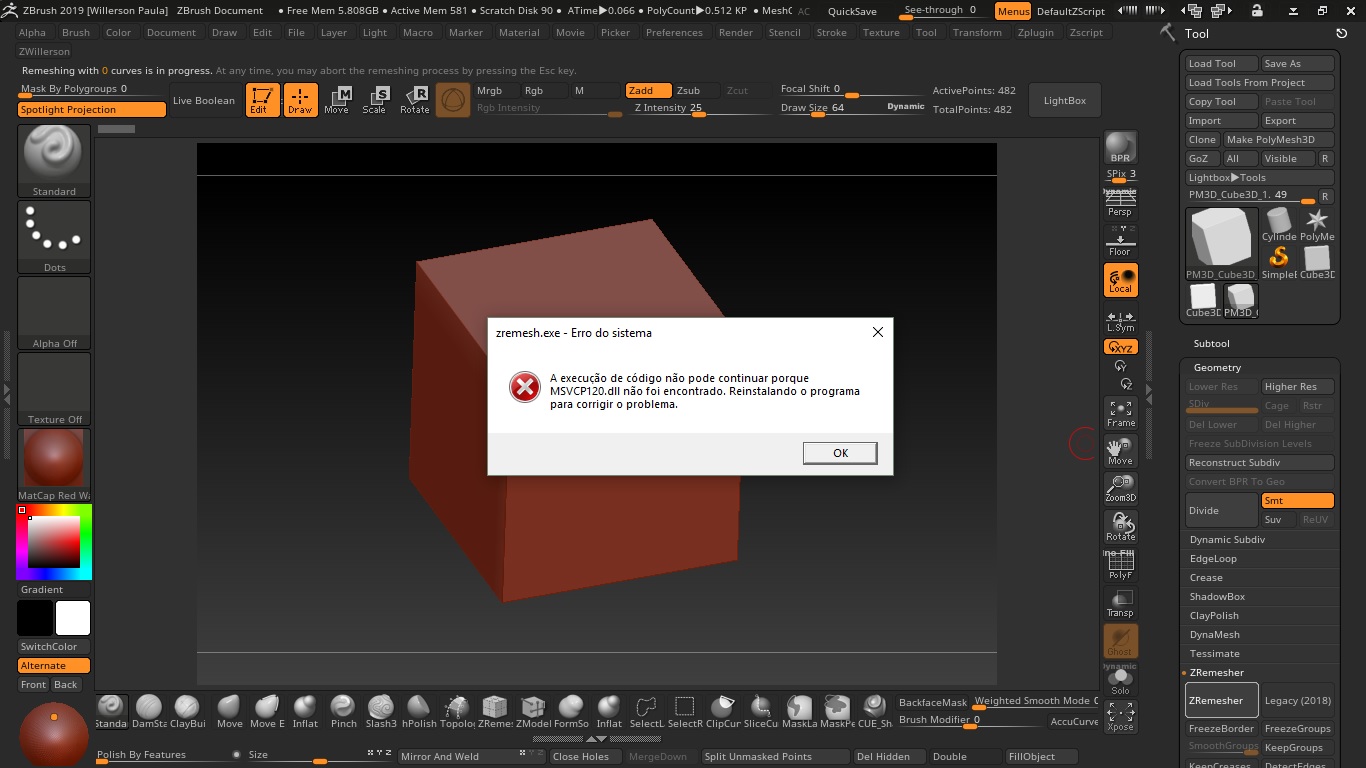Toggle Ghost transparency
The height and width of the screenshot is (768, 1366).
pos(1120,641)
